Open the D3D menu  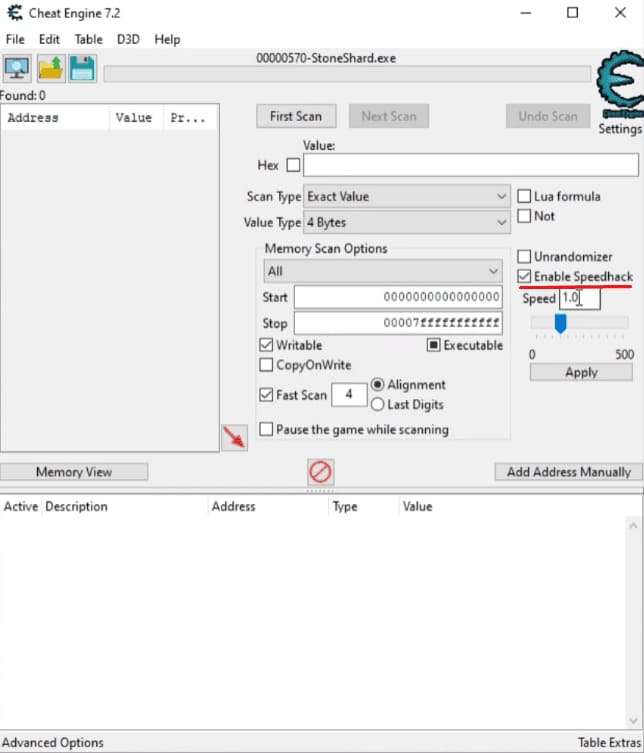pyautogui.click(x=128, y=39)
